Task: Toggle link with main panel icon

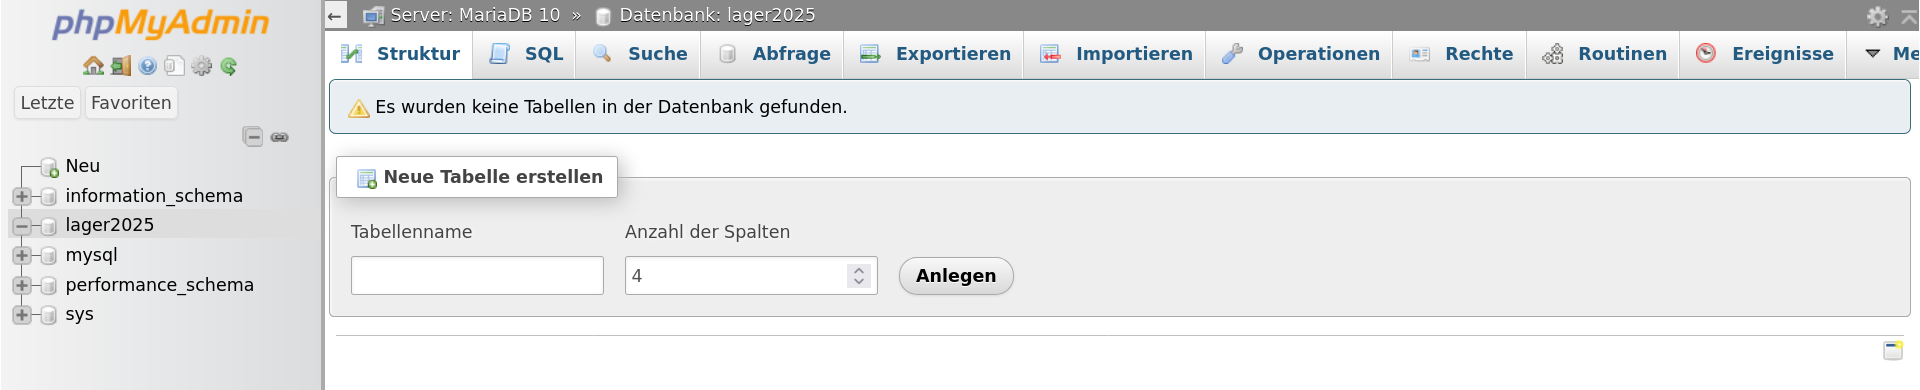Action: tap(280, 137)
